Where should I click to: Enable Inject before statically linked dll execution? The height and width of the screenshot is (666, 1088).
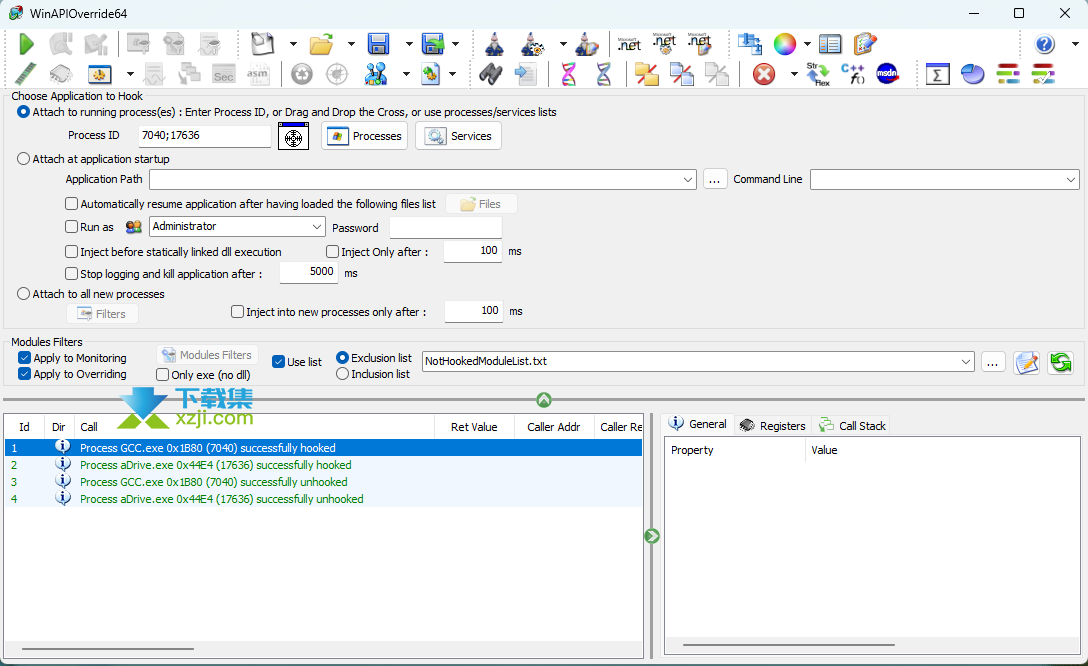pos(71,252)
